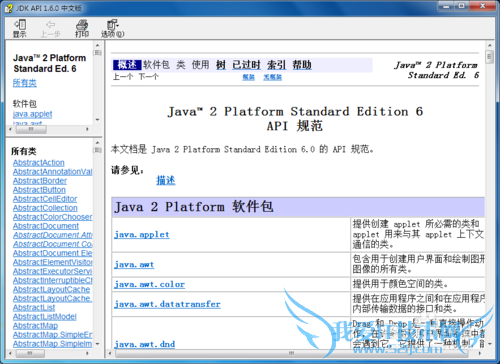Open the 所有类 link in packages pane
This screenshot has width=500, height=364.
pos(25,83)
